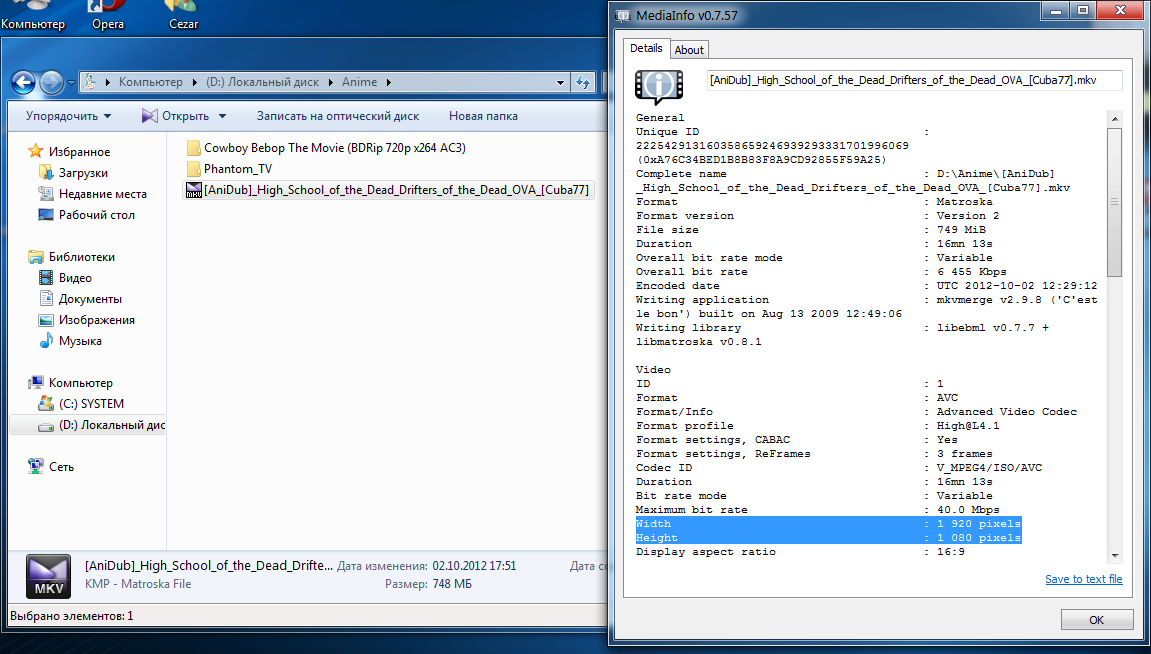
Task: Expand the Открыть dropdown arrow
Action: (222, 116)
